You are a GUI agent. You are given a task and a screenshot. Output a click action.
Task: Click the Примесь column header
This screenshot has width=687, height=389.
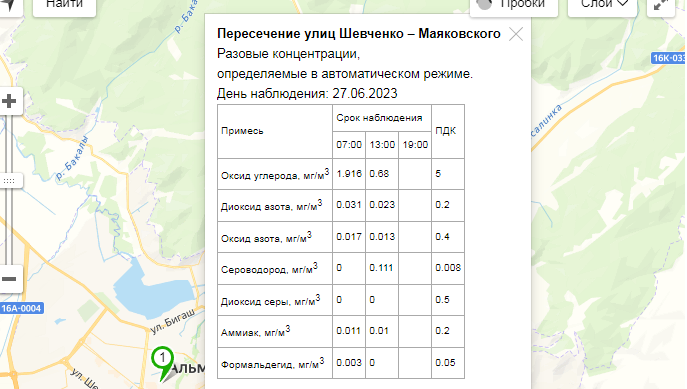pyautogui.click(x=242, y=131)
